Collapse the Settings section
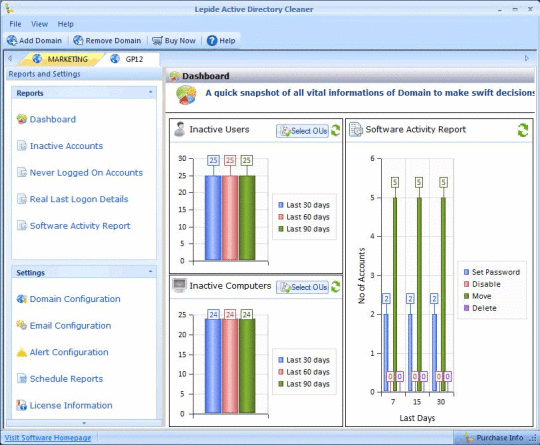Image resolution: width=540 pixels, height=445 pixels. coord(150,272)
